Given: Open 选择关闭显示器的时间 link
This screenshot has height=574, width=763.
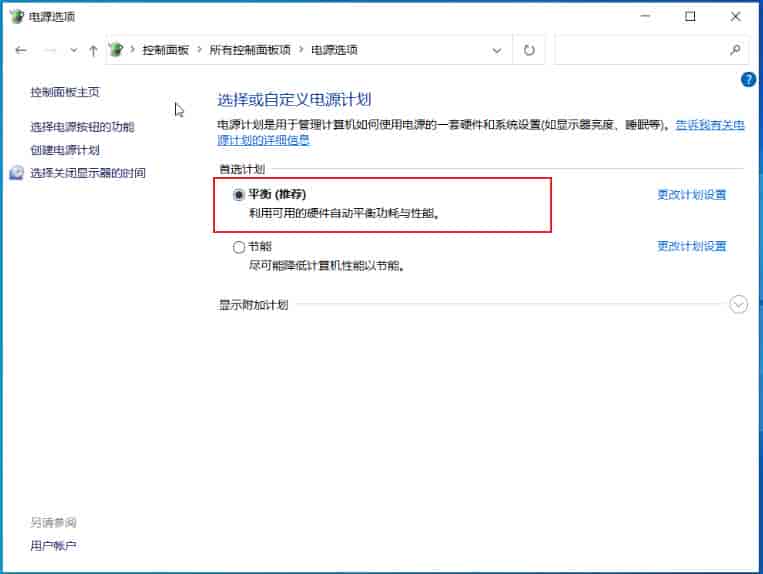Looking at the screenshot, I should 88,173.
